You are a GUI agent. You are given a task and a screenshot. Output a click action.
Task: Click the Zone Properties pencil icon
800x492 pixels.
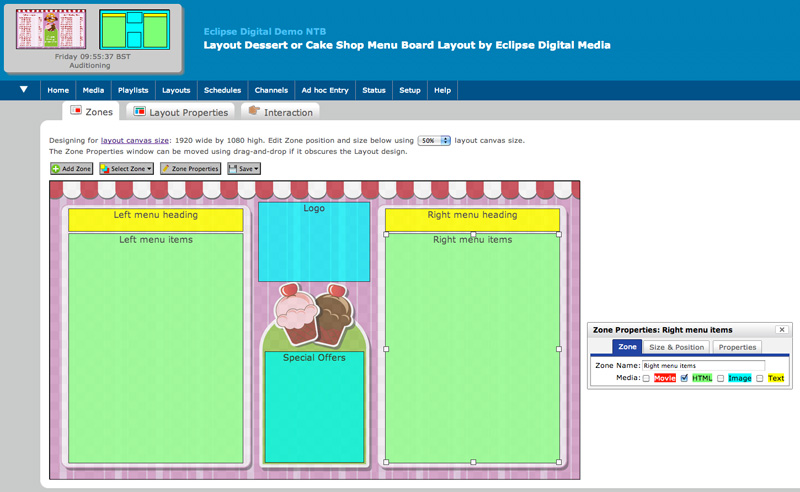166,169
